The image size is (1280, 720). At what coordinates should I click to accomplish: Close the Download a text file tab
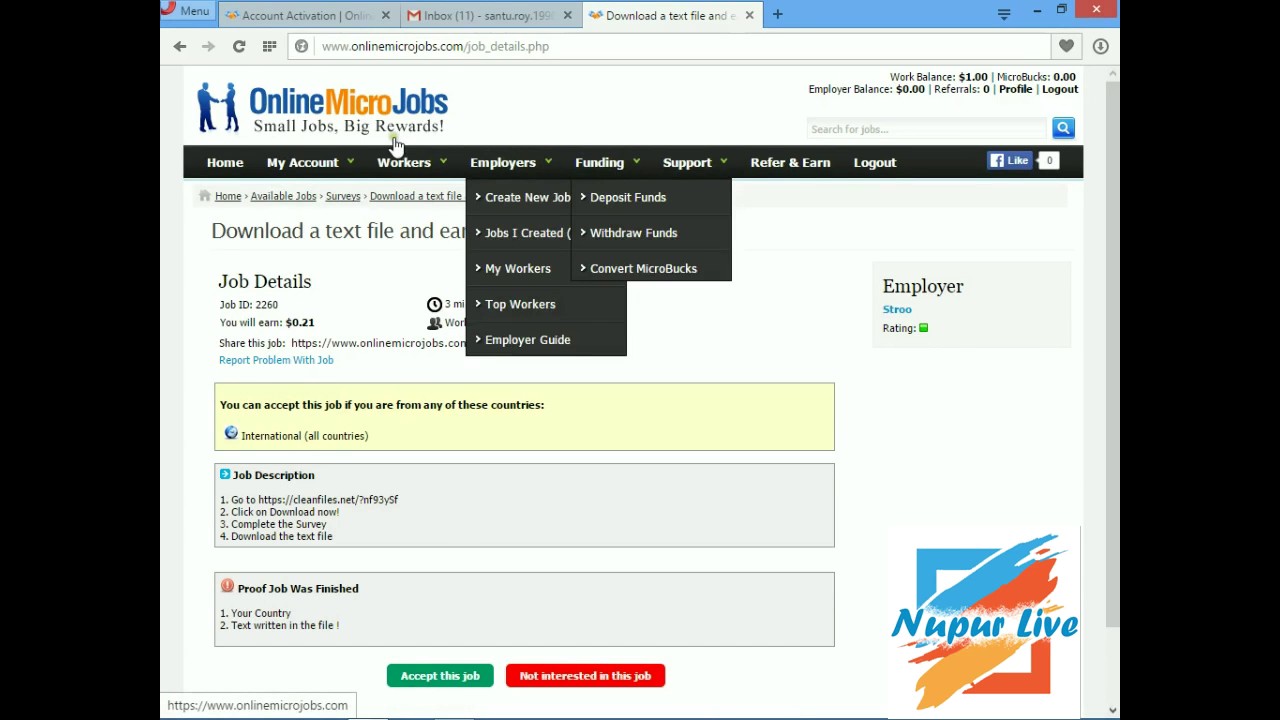(749, 15)
